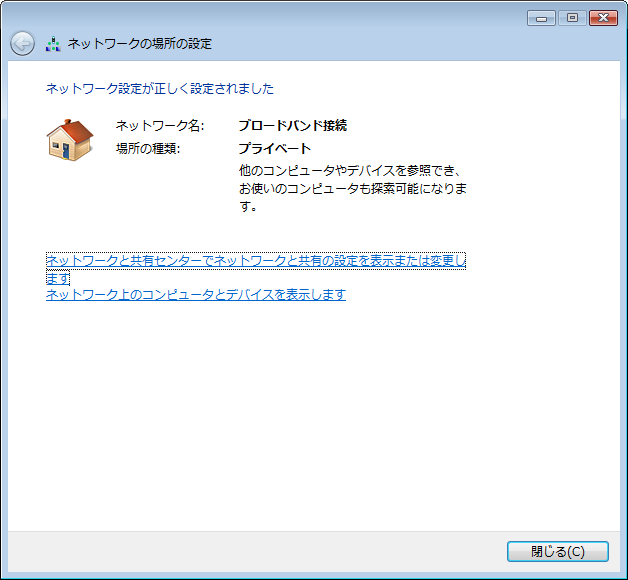The image size is (628, 580).
Task: Click the 場所の種類: label
Action: click(148, 149)
